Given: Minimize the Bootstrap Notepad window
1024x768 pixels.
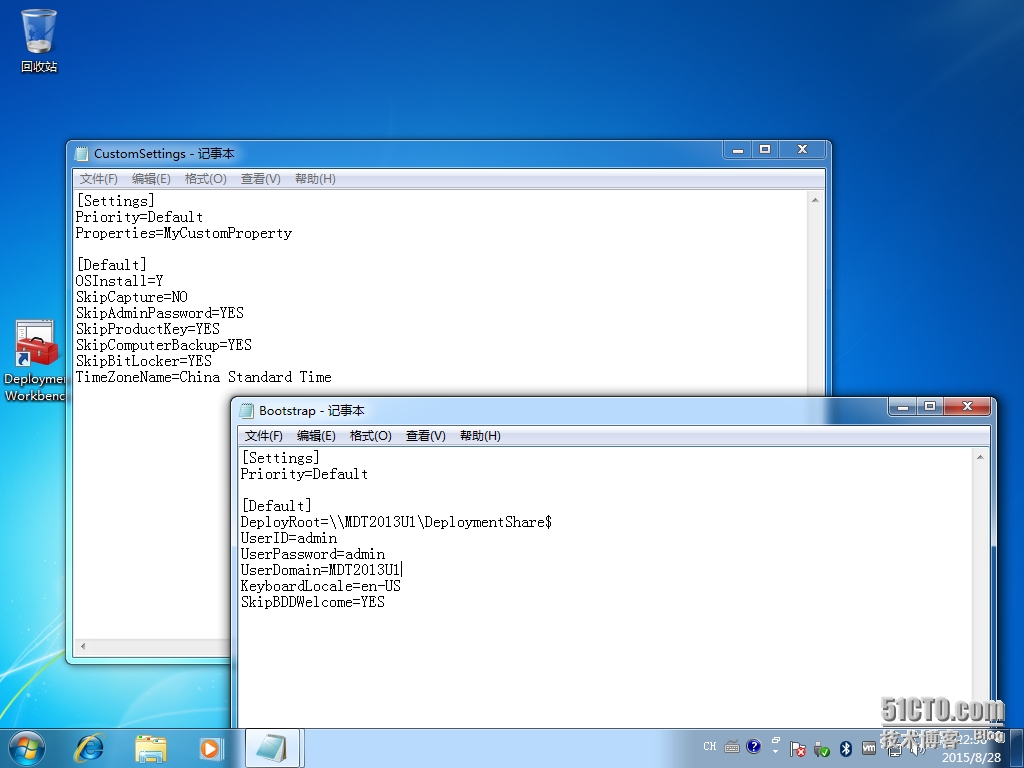Looking at the screenshot, I should tap(903, 407).
